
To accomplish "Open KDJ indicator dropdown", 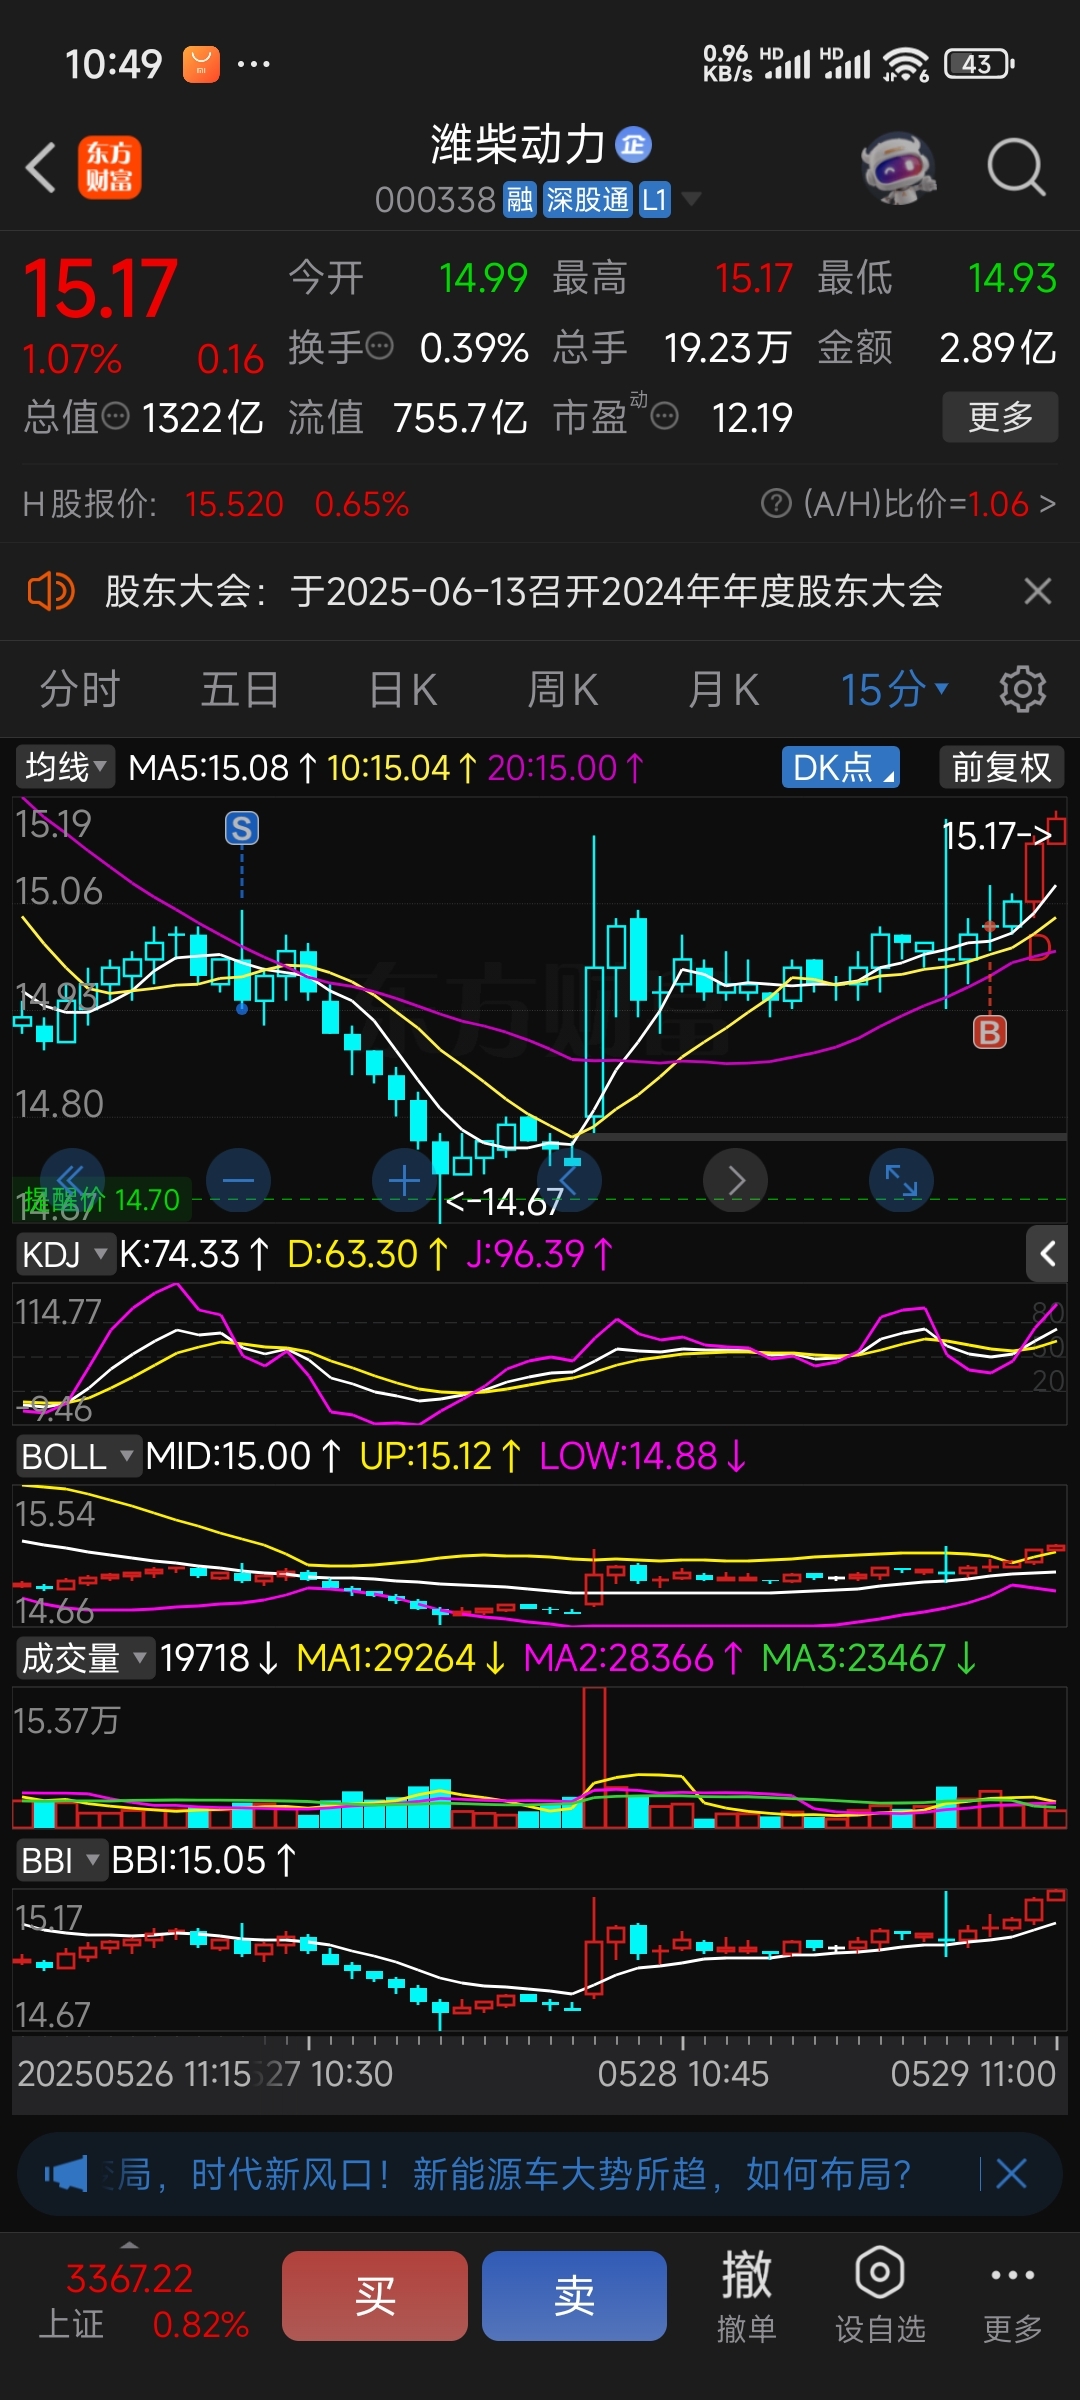I will [66, 1253].
